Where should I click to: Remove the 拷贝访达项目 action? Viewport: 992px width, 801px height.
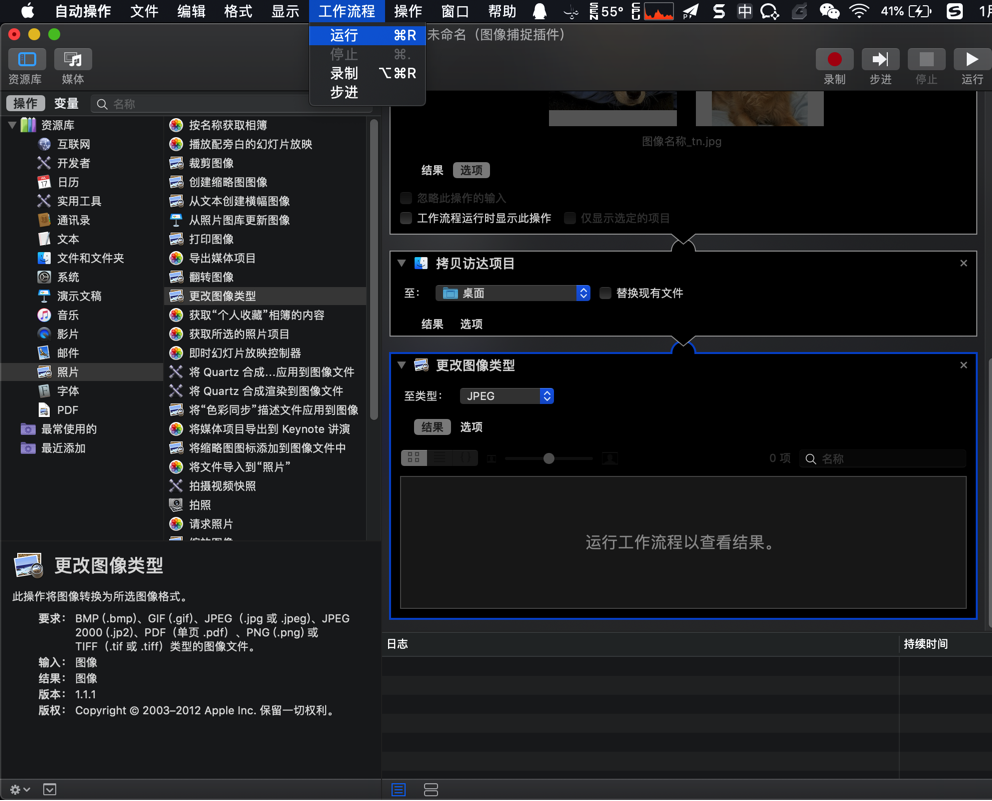[964, 263]
